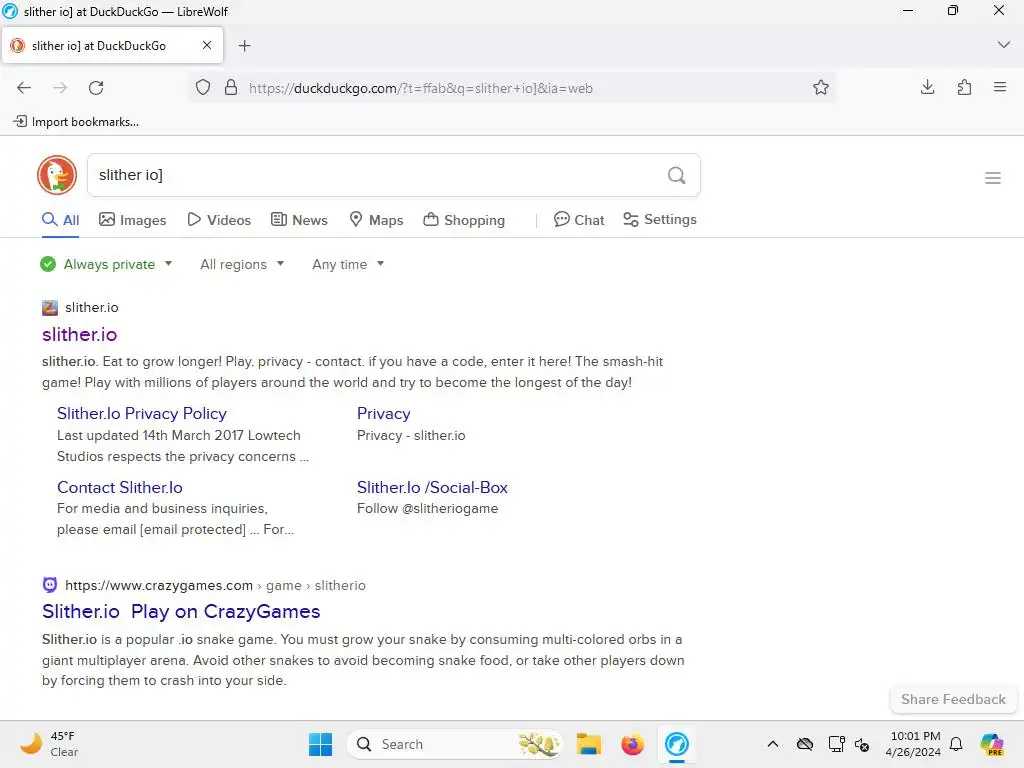Open the clock showing 10:01 PM

click(913, 744)
